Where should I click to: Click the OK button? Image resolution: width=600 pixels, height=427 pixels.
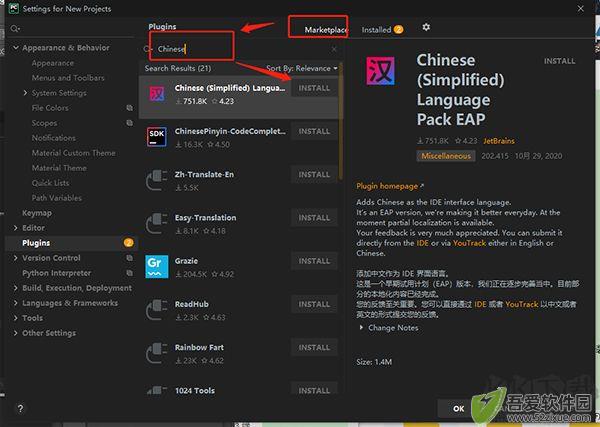click(458, 409)
